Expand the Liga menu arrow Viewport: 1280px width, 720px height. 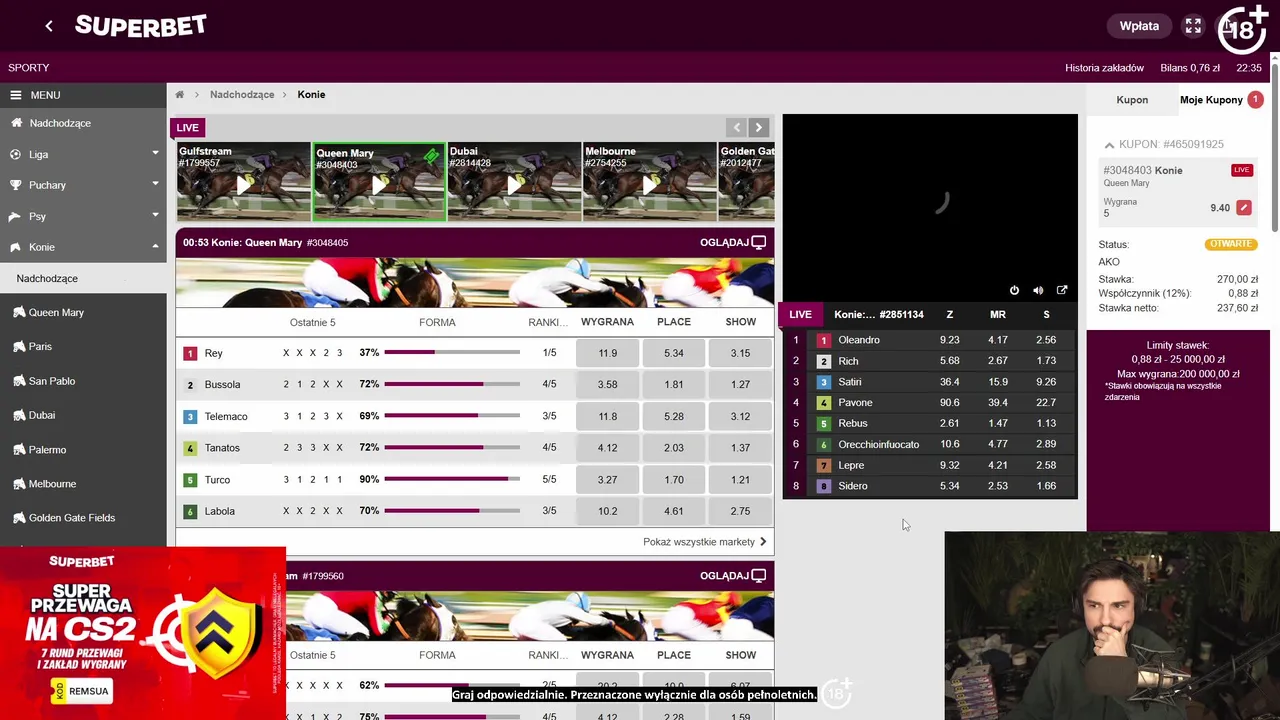pos(155,153)
